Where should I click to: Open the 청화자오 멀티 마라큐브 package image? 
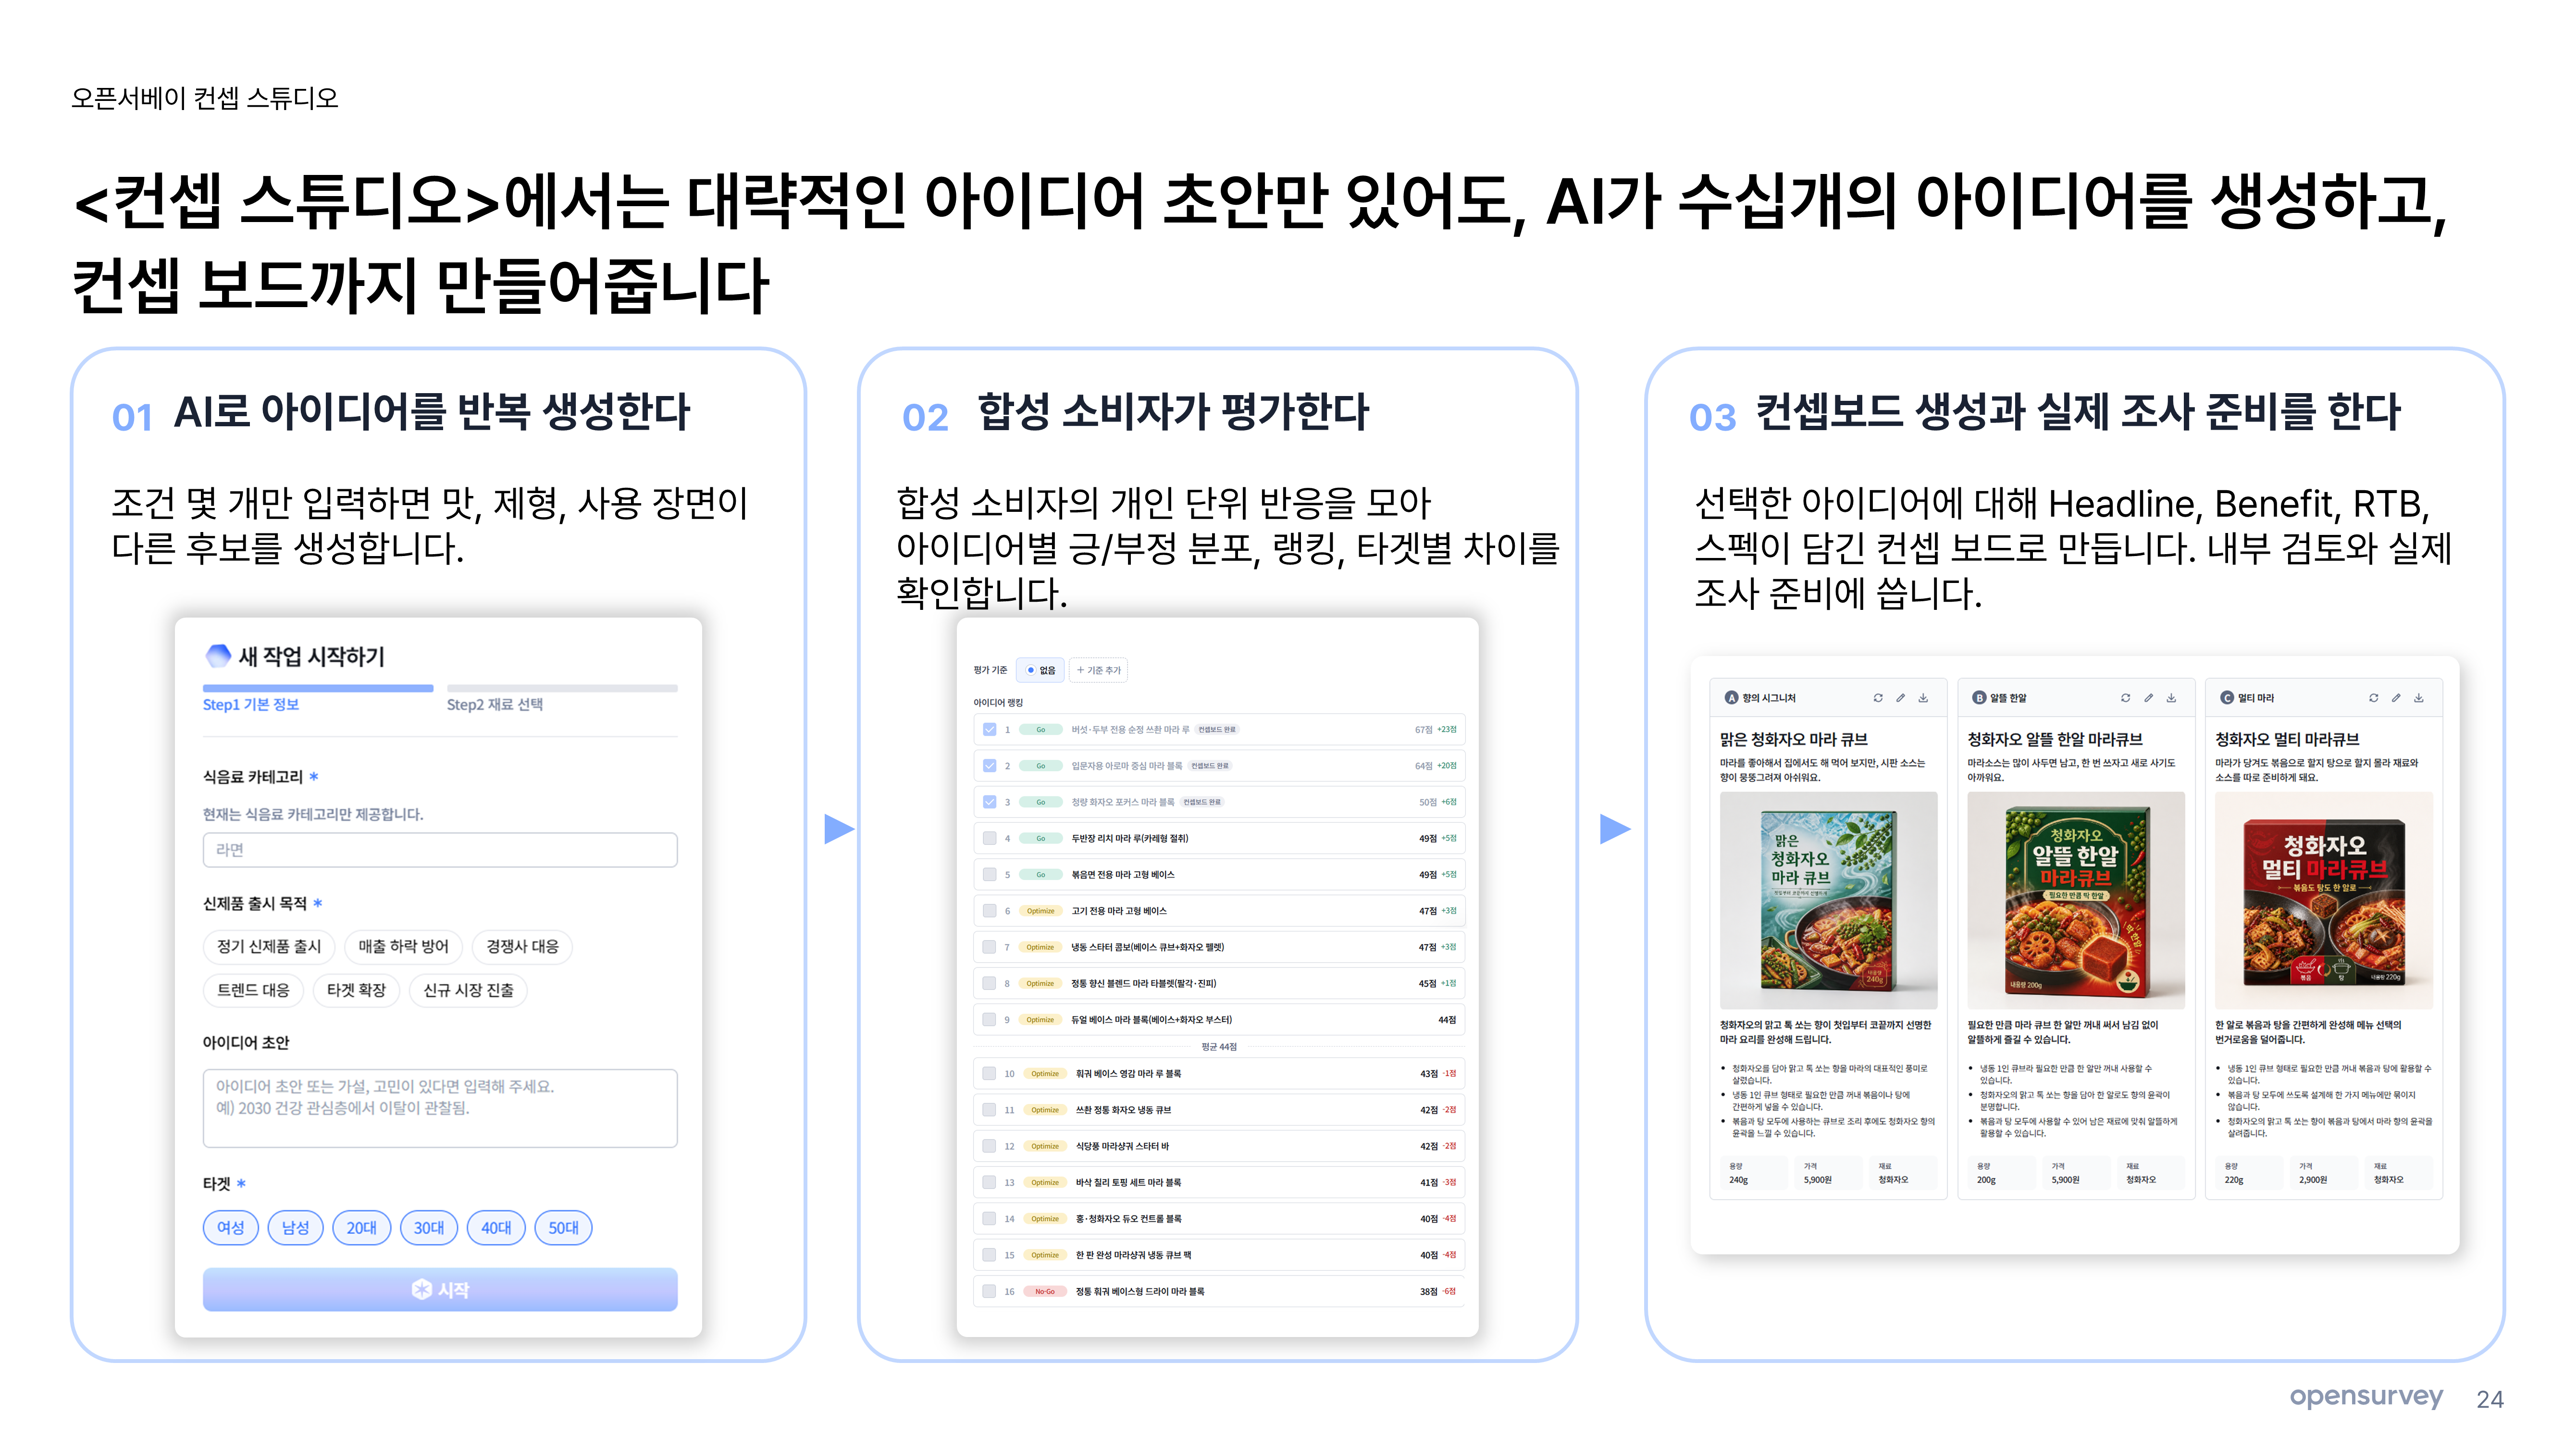pyautogui.click(x=2324, y=900)
